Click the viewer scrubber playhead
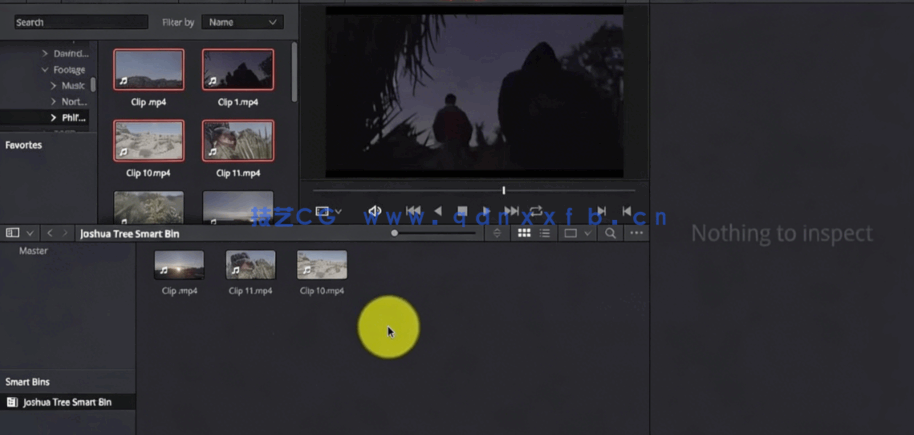This screenshot has width=914, height=435. pos(504,190)
